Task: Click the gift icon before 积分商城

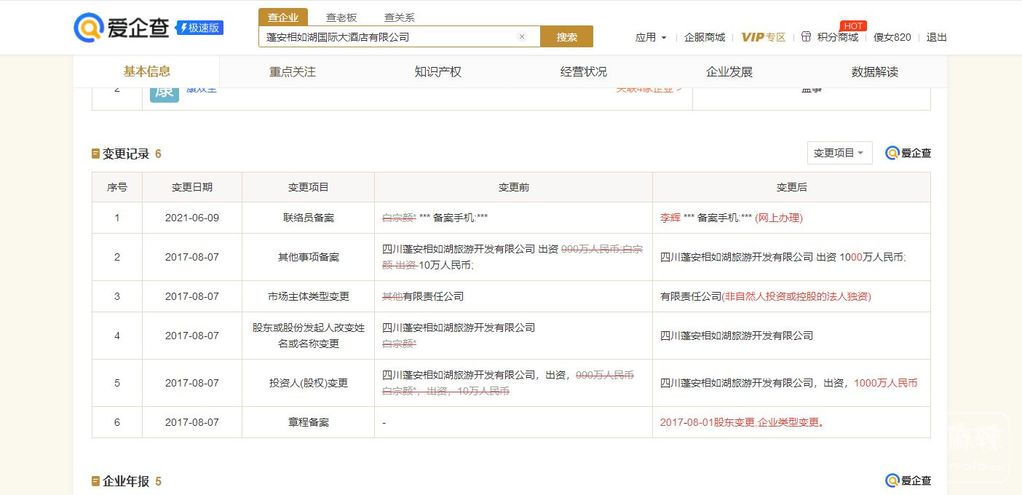Action: (x=805, y=37)
